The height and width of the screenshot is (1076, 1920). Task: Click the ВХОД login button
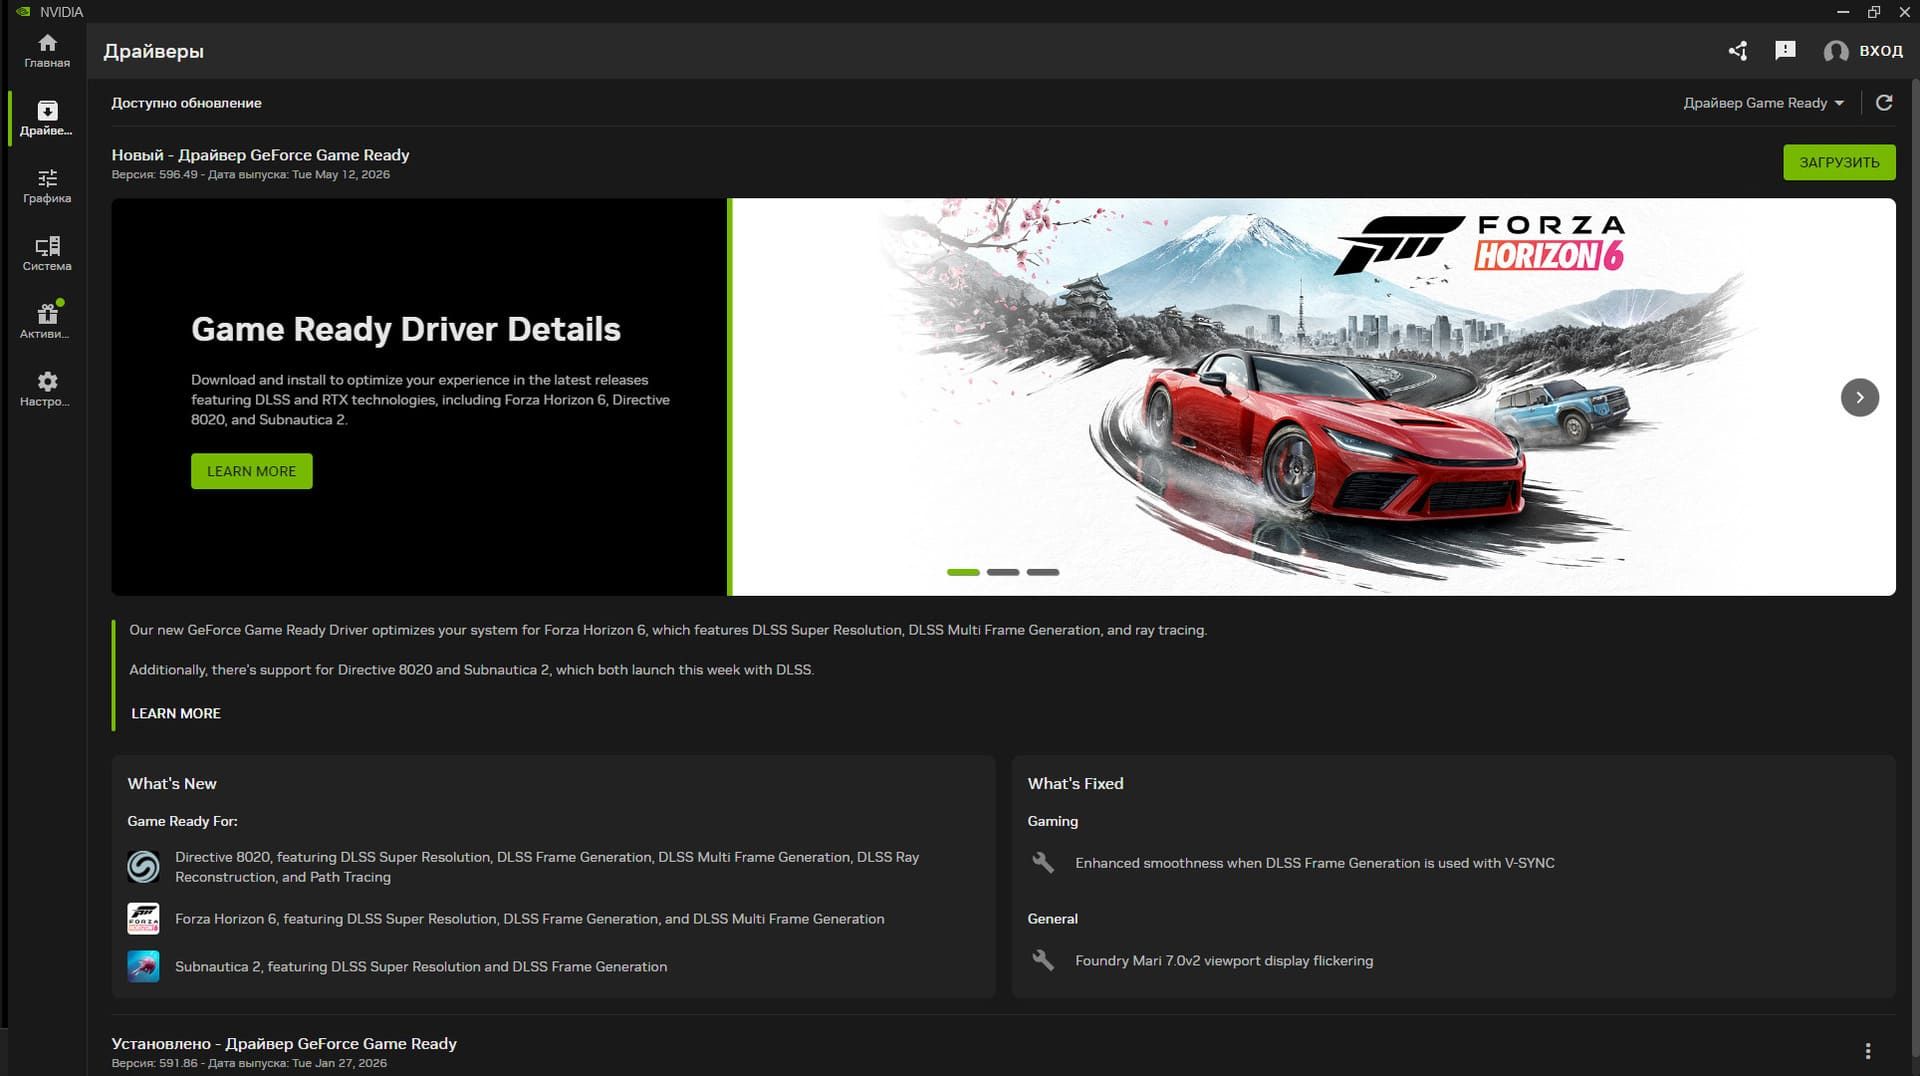point(1863,51)
